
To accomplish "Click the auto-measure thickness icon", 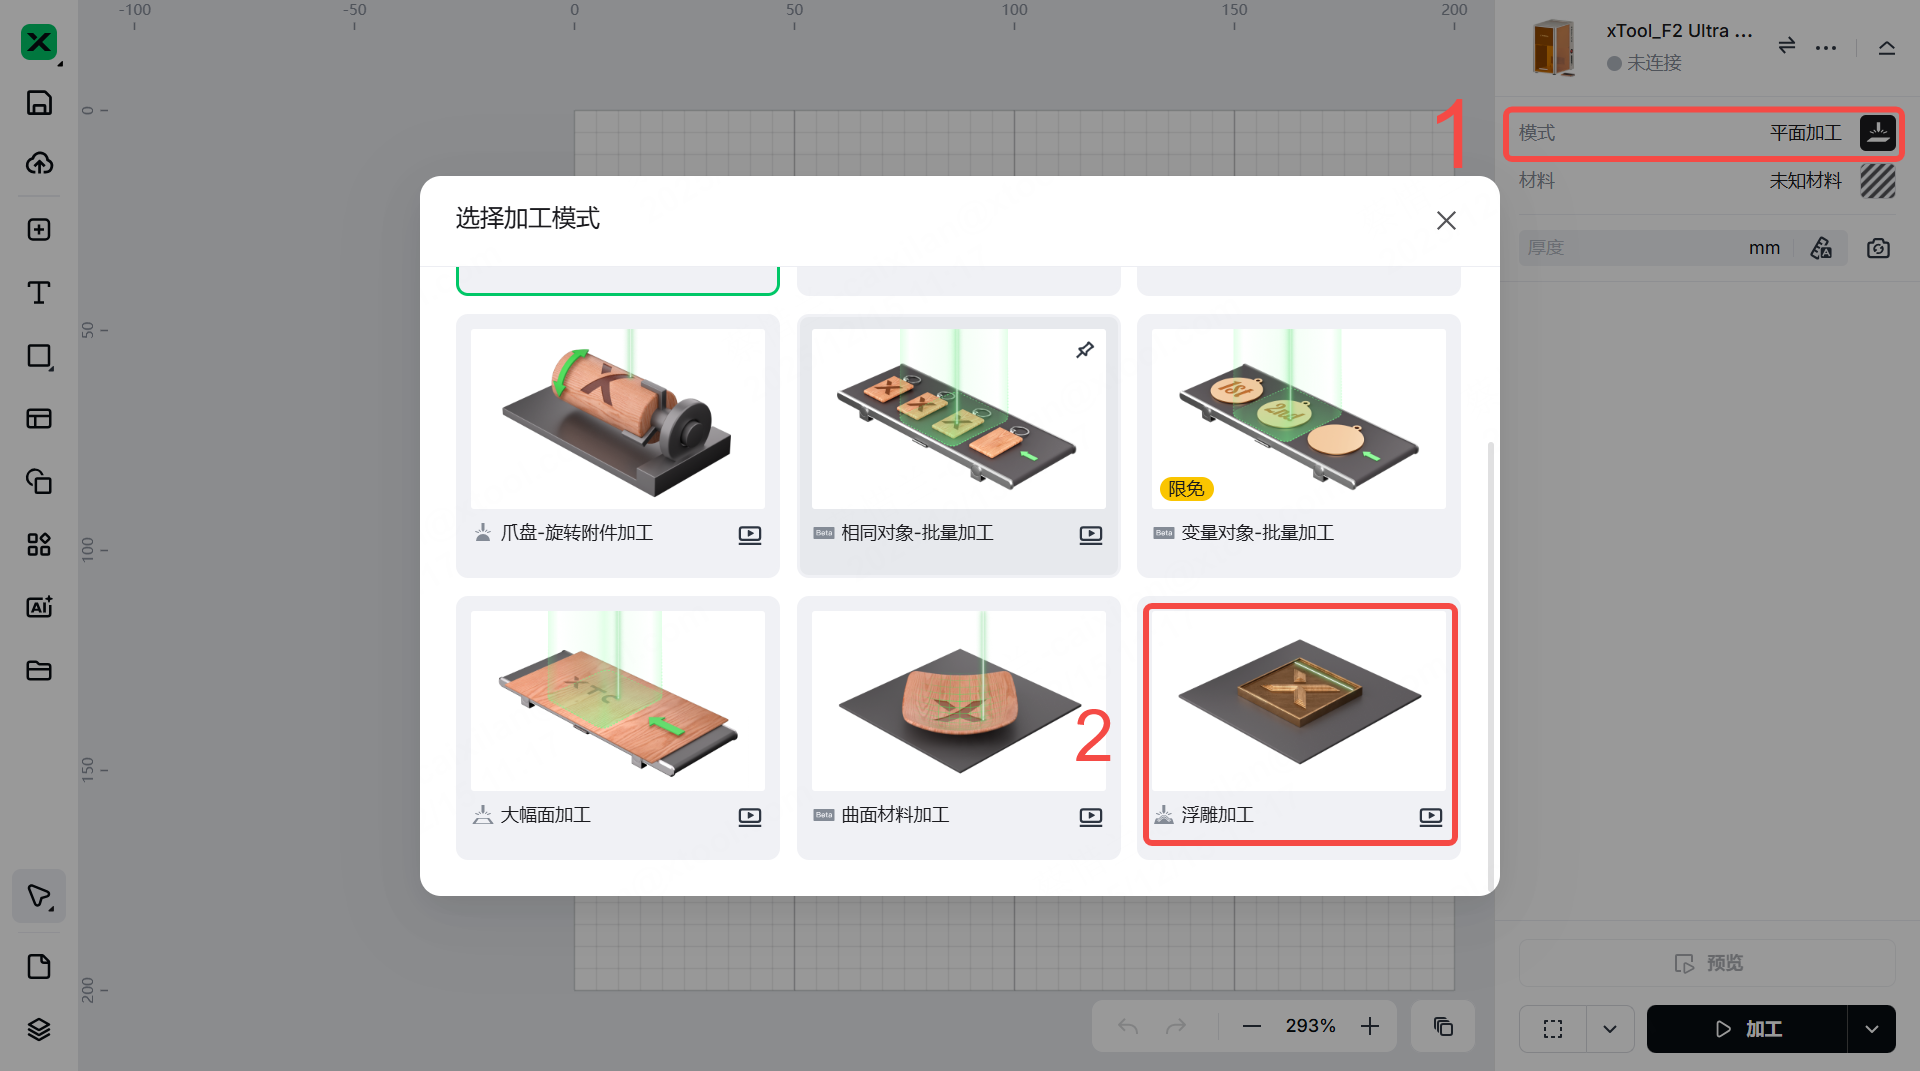I will click(1822, 248).
